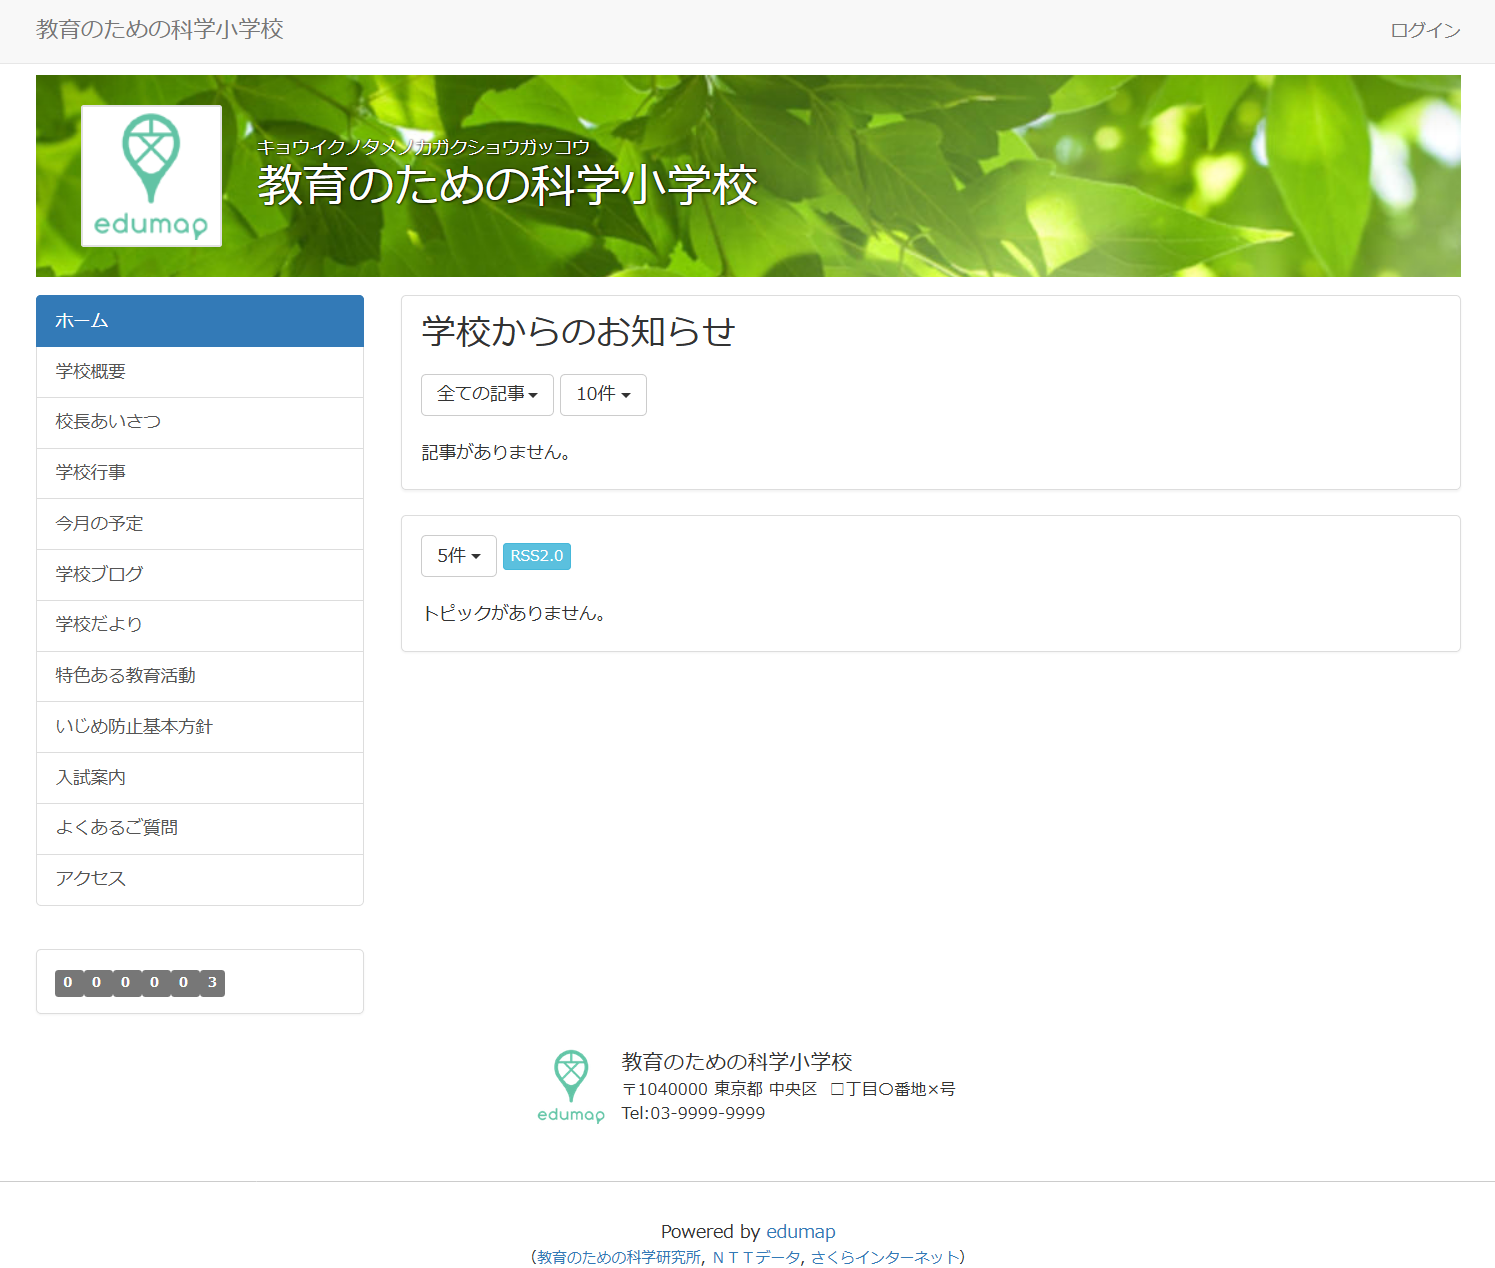This screenshot has width=1495, height=1268.
Task: Expand the 全ての記事 category dropdown
Action: (x=487, y=395)
